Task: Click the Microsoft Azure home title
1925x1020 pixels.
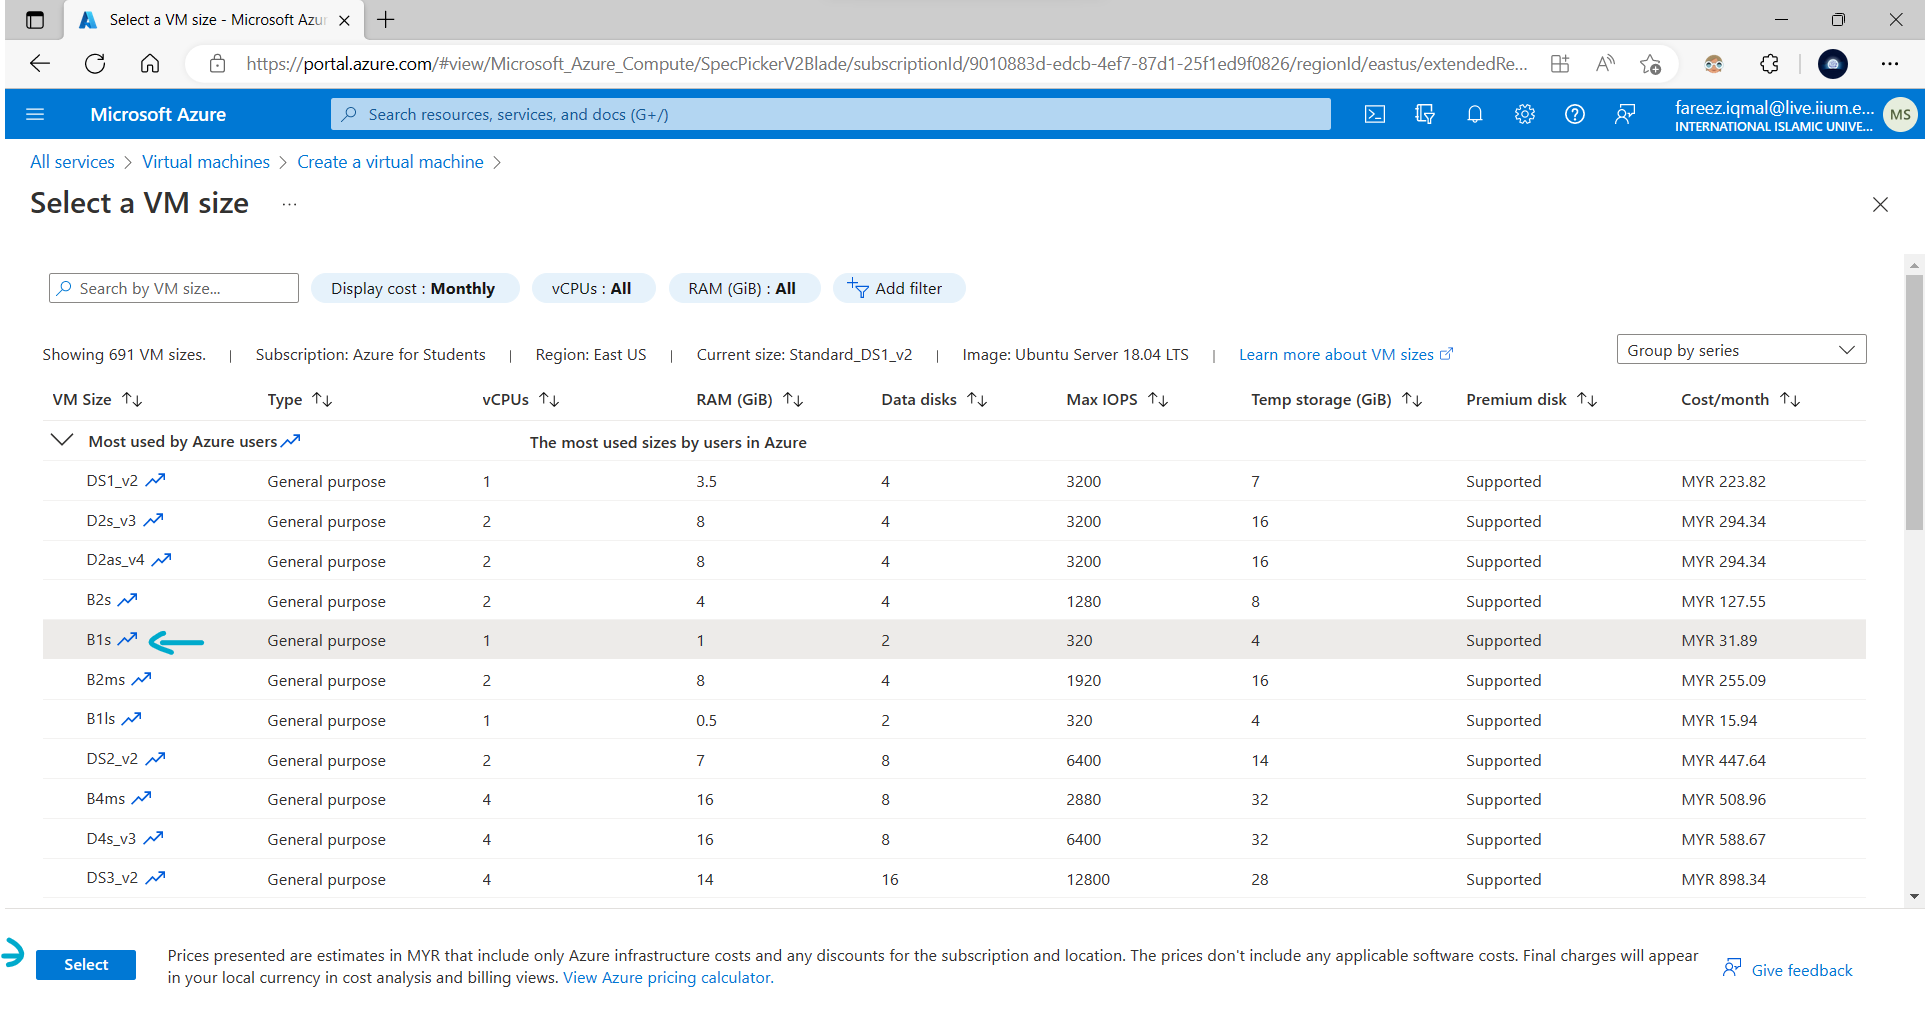Action: click(x=158, y=114)
